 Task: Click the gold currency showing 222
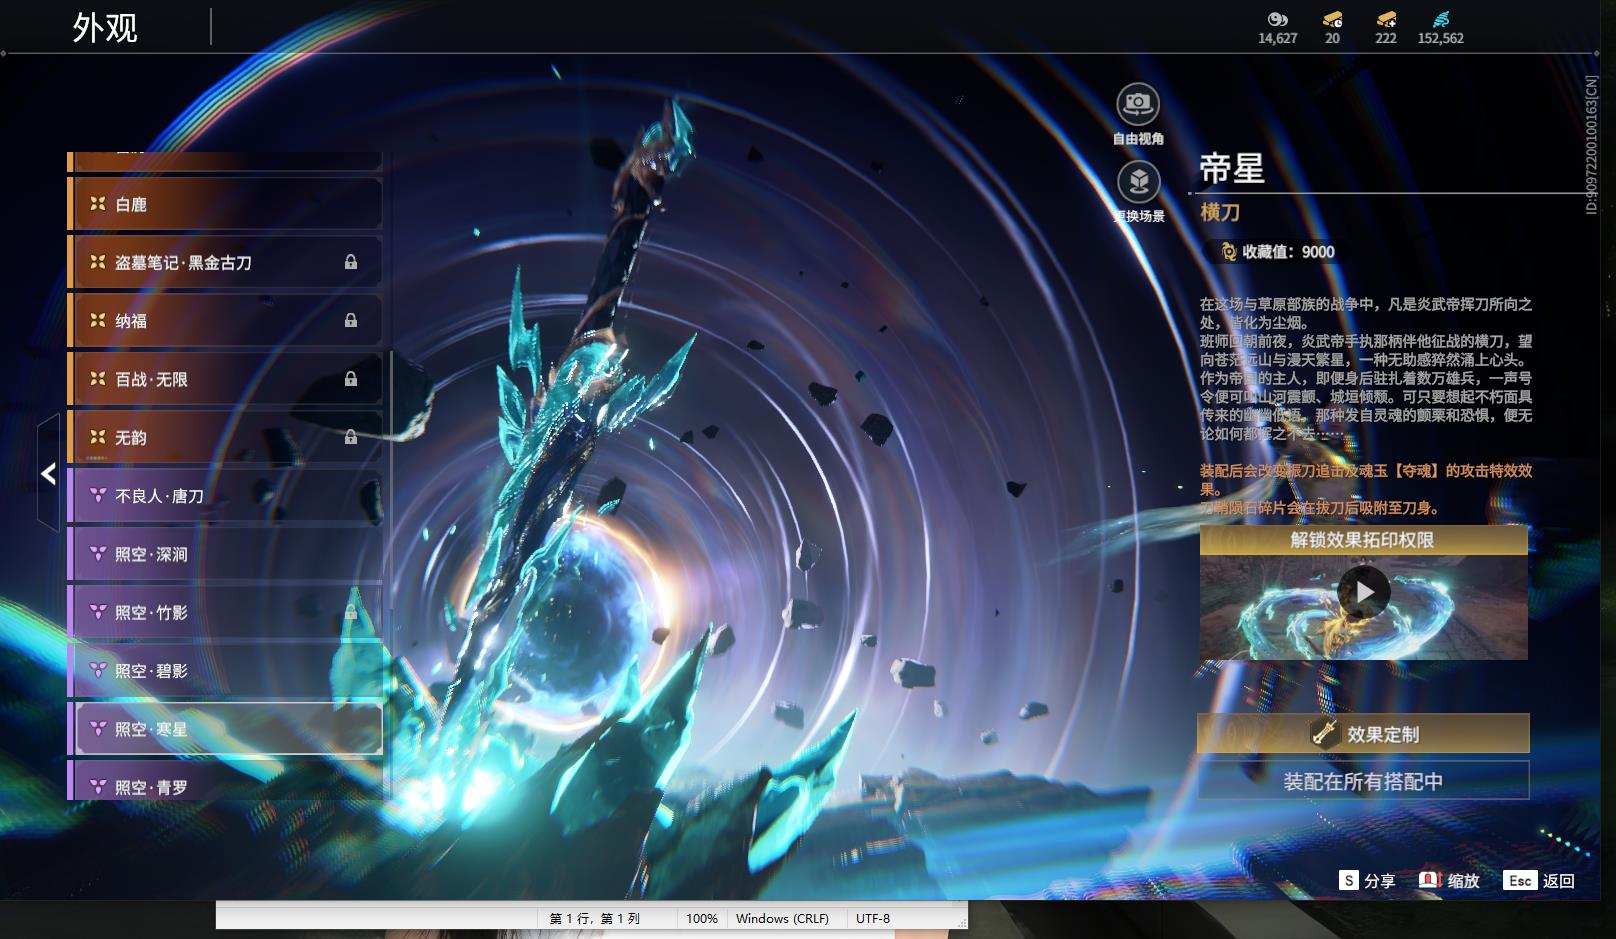1386,19
